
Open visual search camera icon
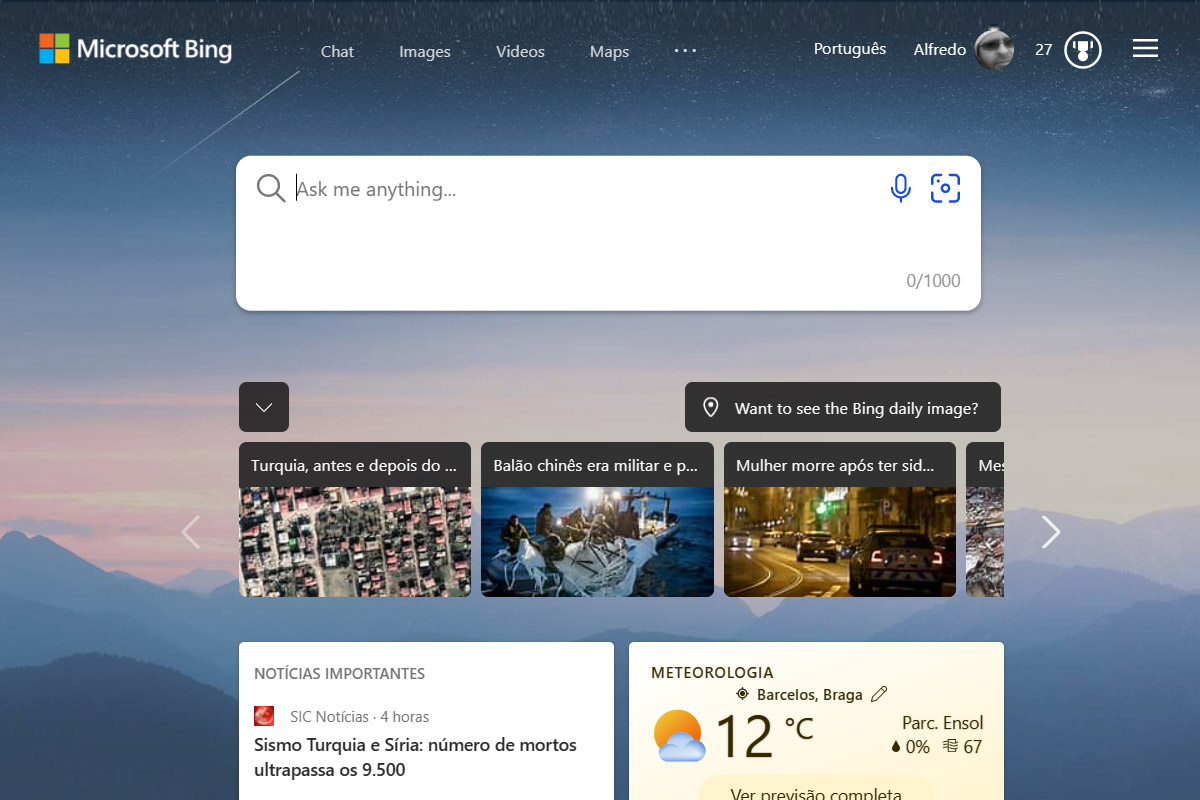click(x=945, y=188)
